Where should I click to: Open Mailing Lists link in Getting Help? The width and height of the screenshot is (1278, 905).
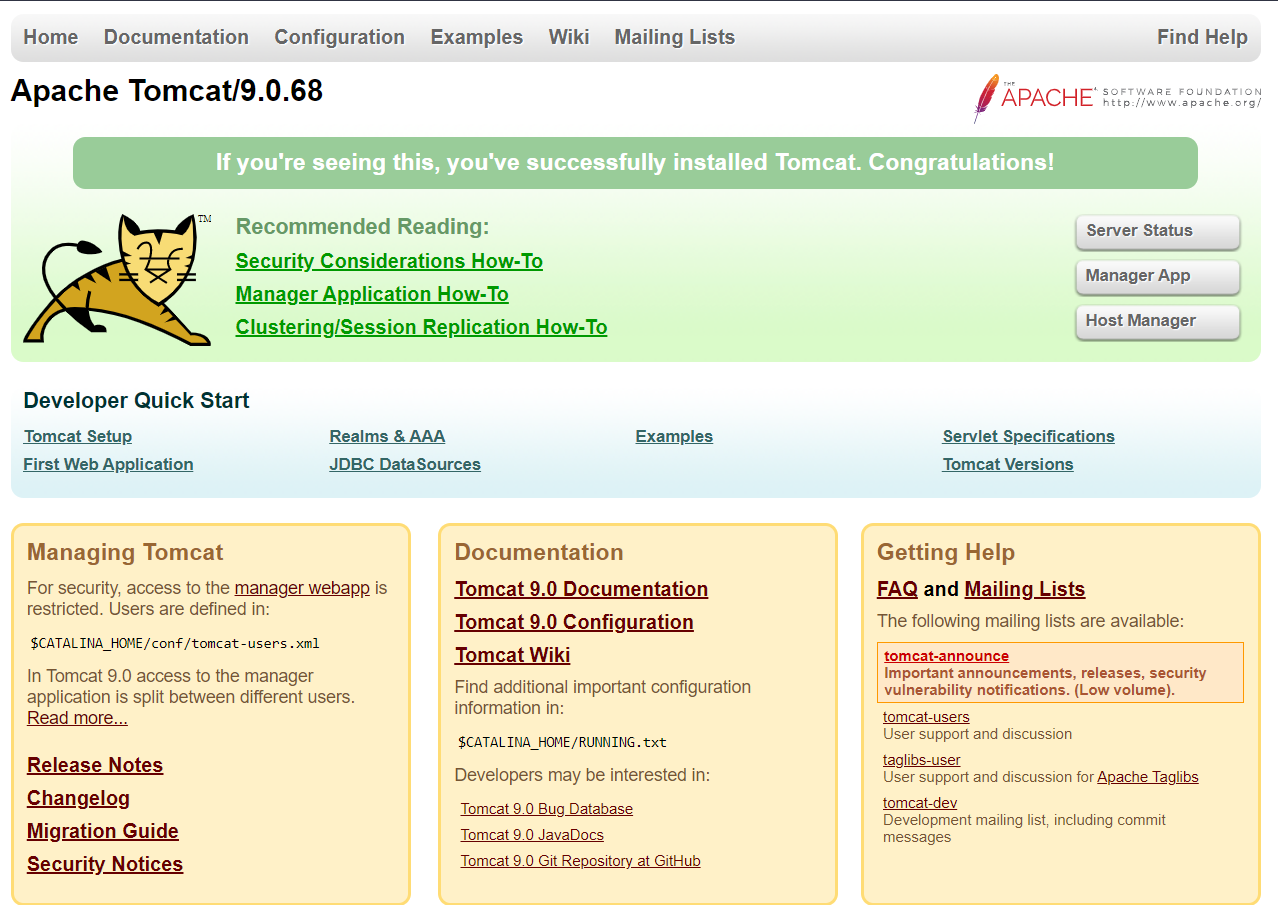coord(1025,589)
